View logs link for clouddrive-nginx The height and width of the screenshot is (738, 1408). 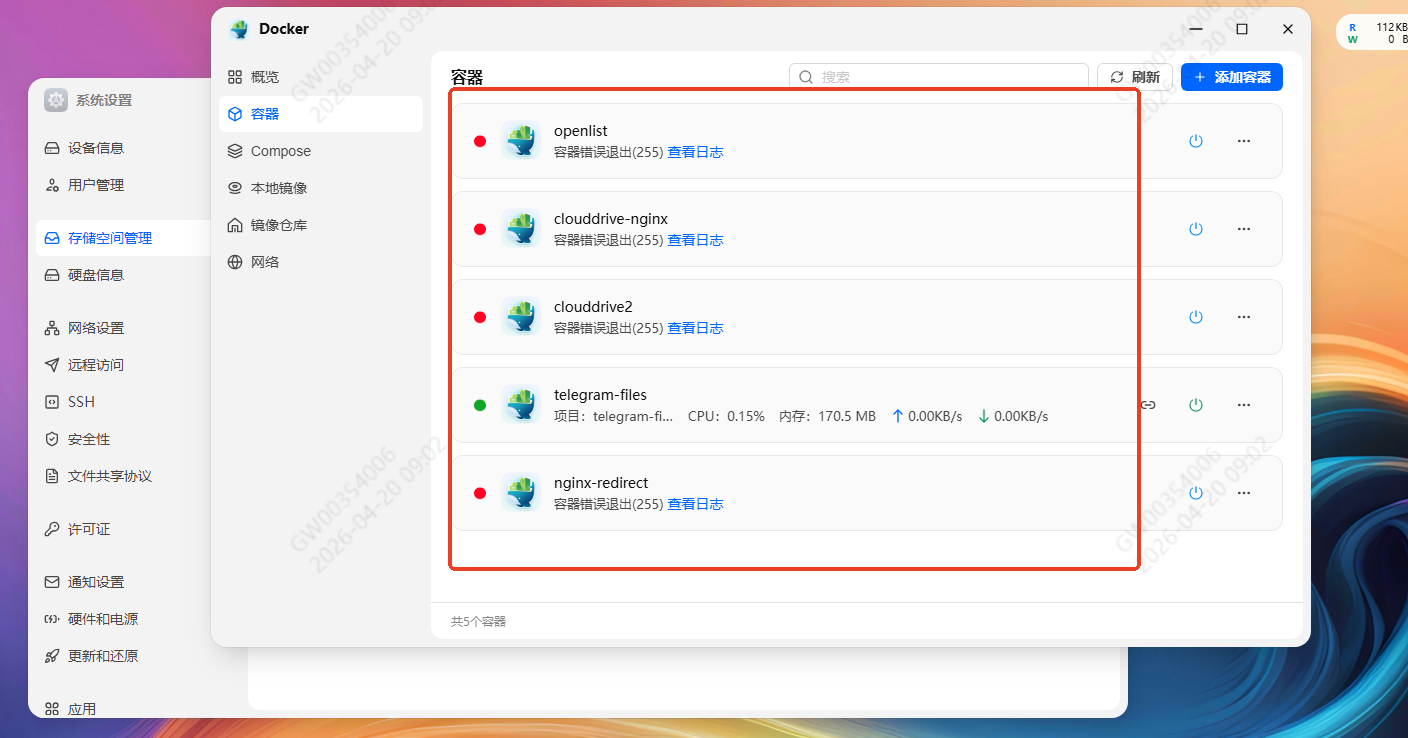[x=695, y=240]
